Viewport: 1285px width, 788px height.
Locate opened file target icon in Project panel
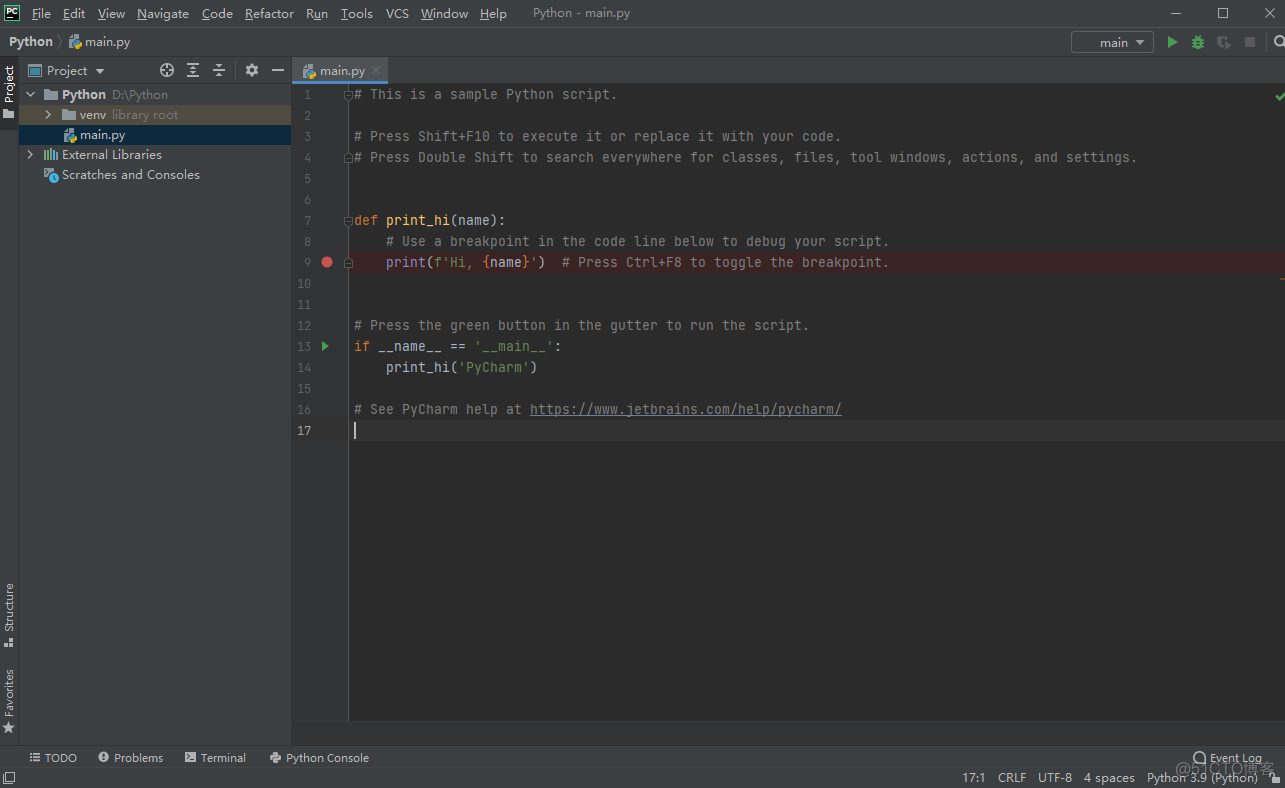tap(167, 70)
